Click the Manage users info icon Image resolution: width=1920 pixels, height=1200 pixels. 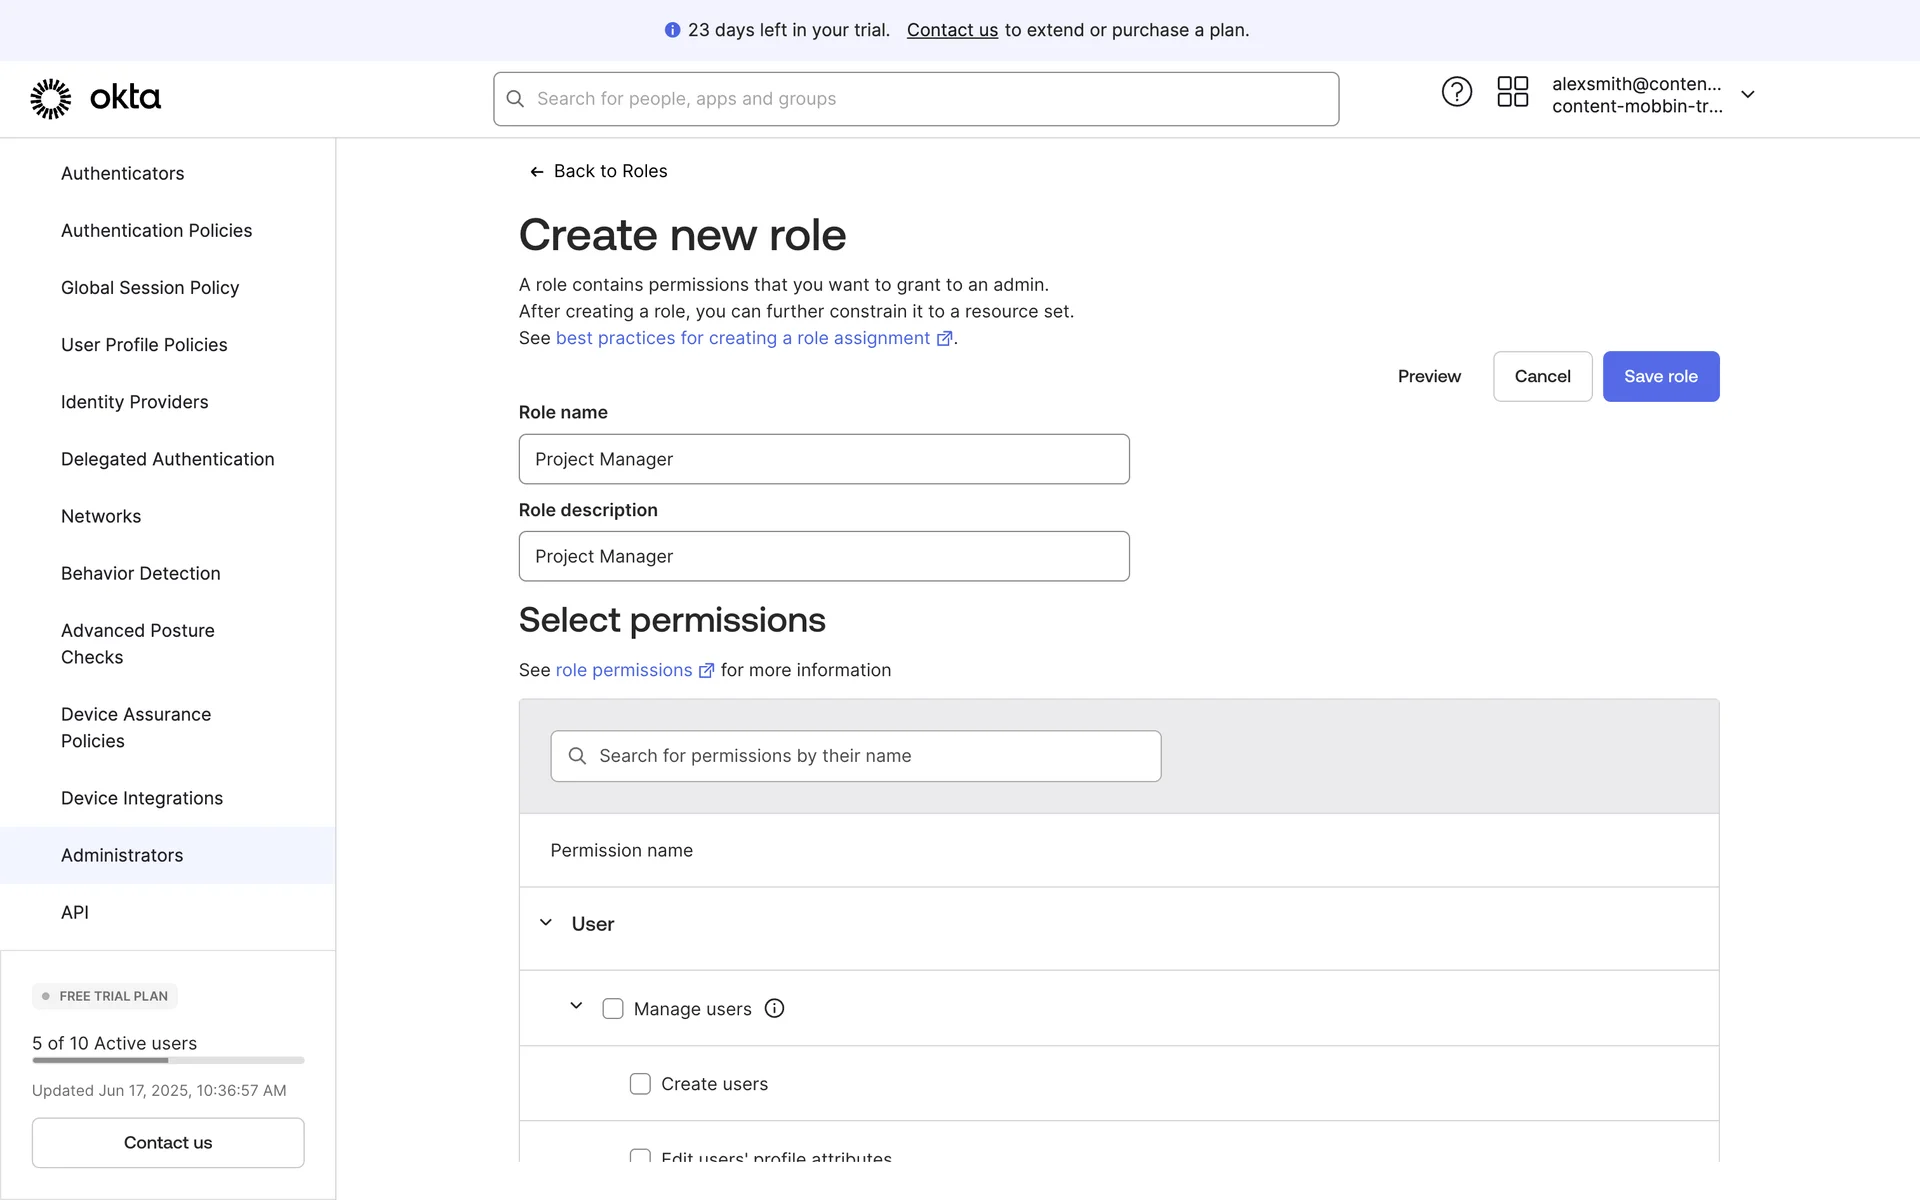(774, 1008)
